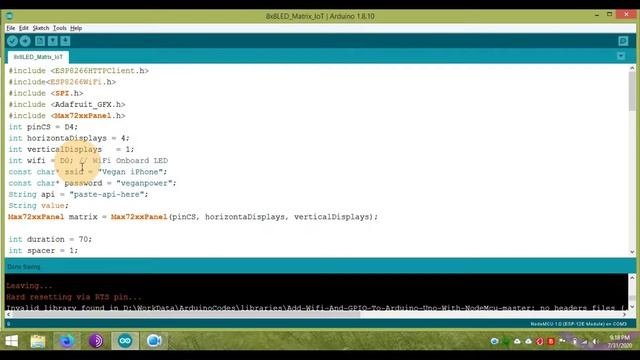
Task: Open the purple media player taskbar icon
Action: click(x=96, y=341)
